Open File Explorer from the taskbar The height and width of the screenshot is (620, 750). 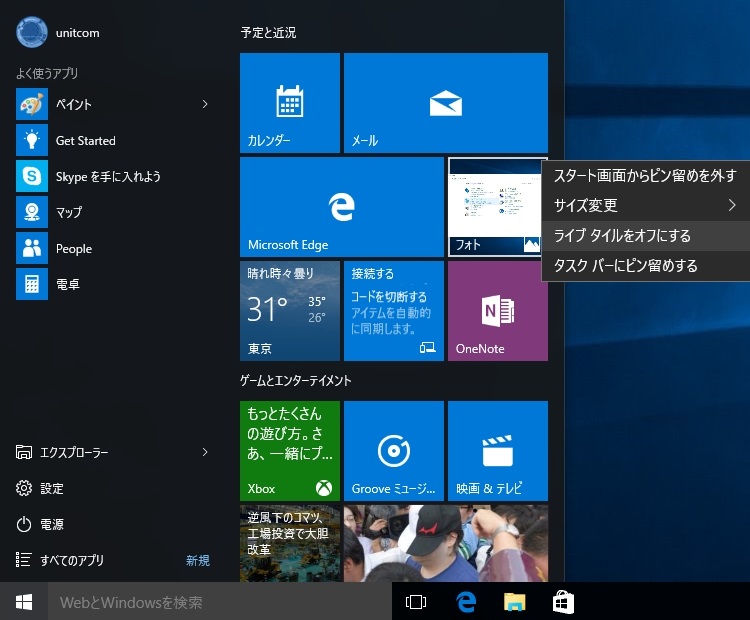514,602
